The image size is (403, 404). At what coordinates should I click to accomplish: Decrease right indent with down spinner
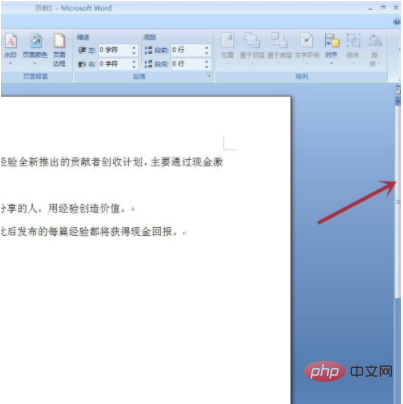pyautogui.click(x=134, y=66)
